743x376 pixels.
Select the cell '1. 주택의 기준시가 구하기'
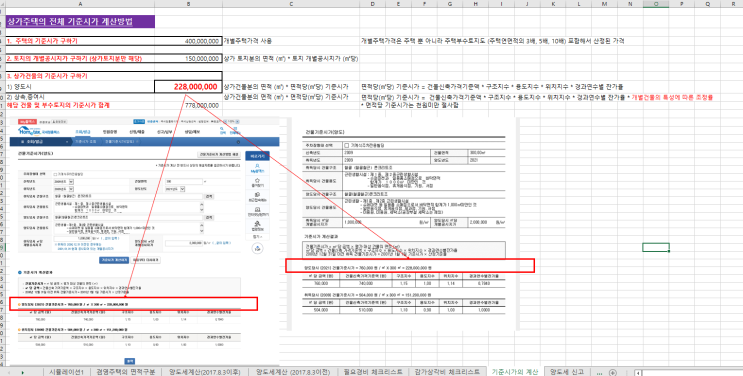click(x=80, y=41)
